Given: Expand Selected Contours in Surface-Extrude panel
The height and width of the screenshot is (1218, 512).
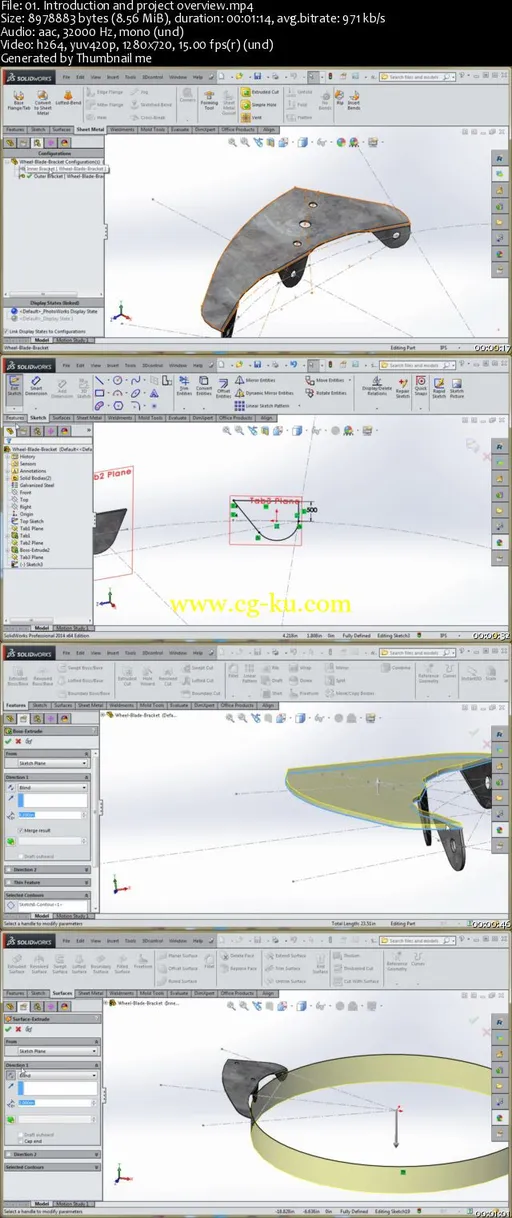Looking at the screenshot, I should 50,1166.
